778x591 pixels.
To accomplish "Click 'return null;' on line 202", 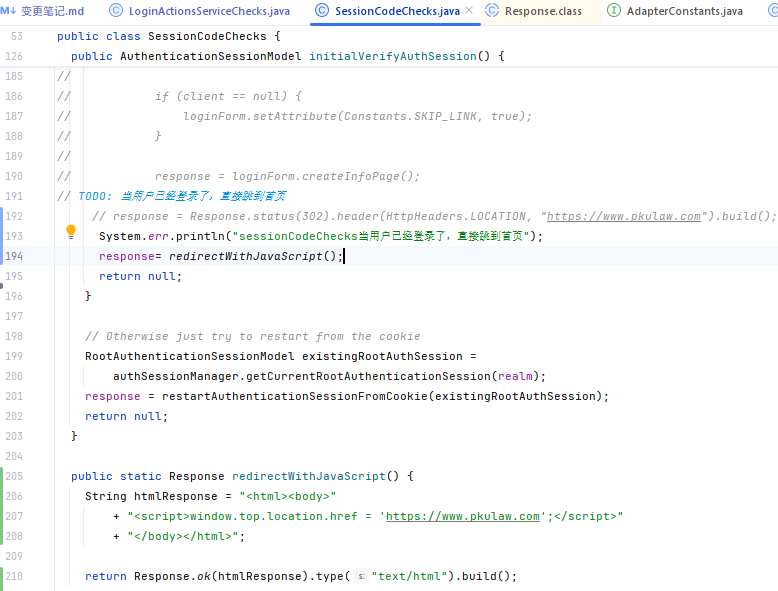I will (127, 416).
